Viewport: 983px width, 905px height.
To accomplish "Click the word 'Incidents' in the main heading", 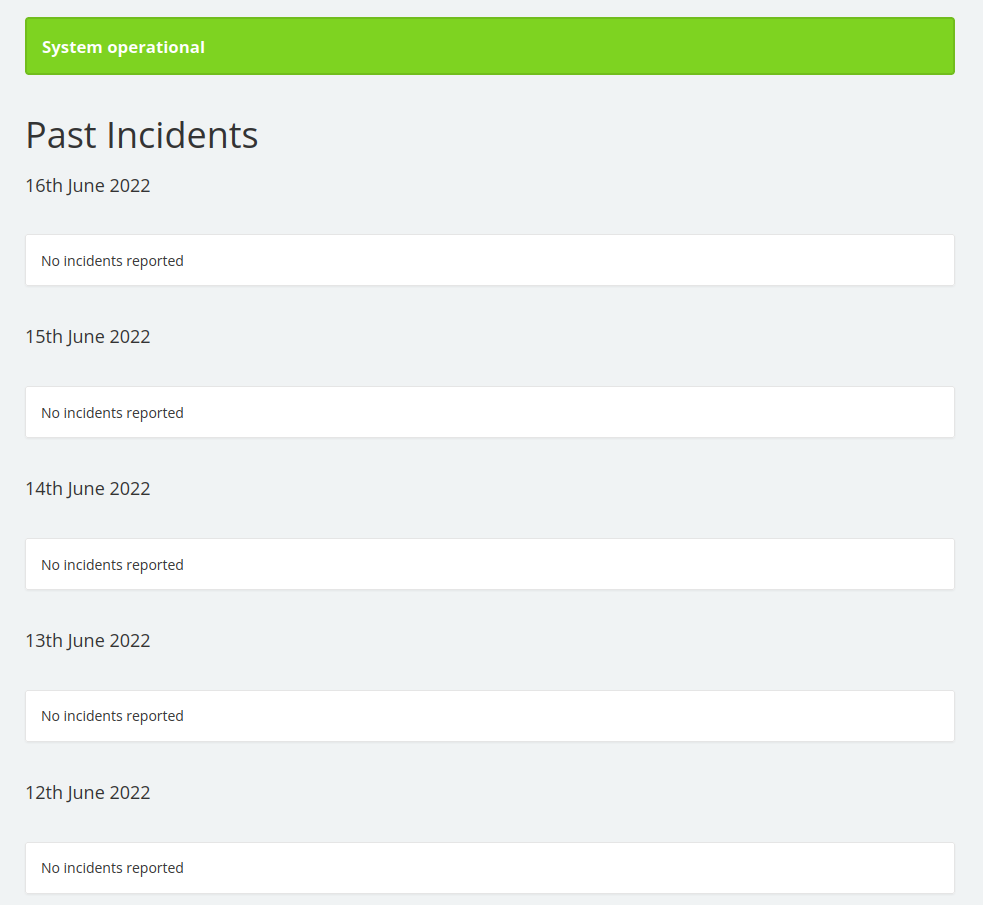I will pyautogui.click(x=182, y=135).
